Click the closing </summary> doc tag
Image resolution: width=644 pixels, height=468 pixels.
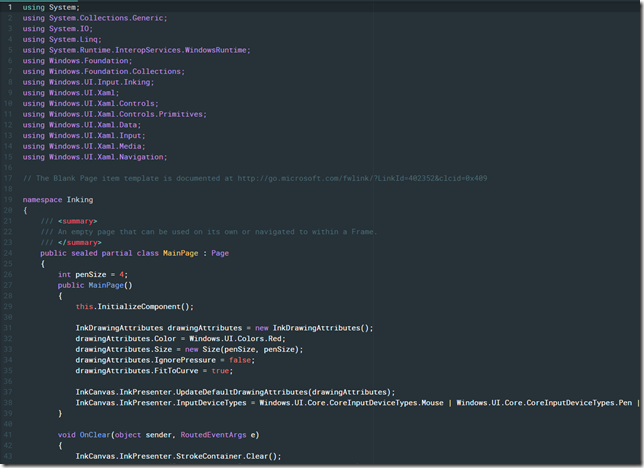click(80, 242)
